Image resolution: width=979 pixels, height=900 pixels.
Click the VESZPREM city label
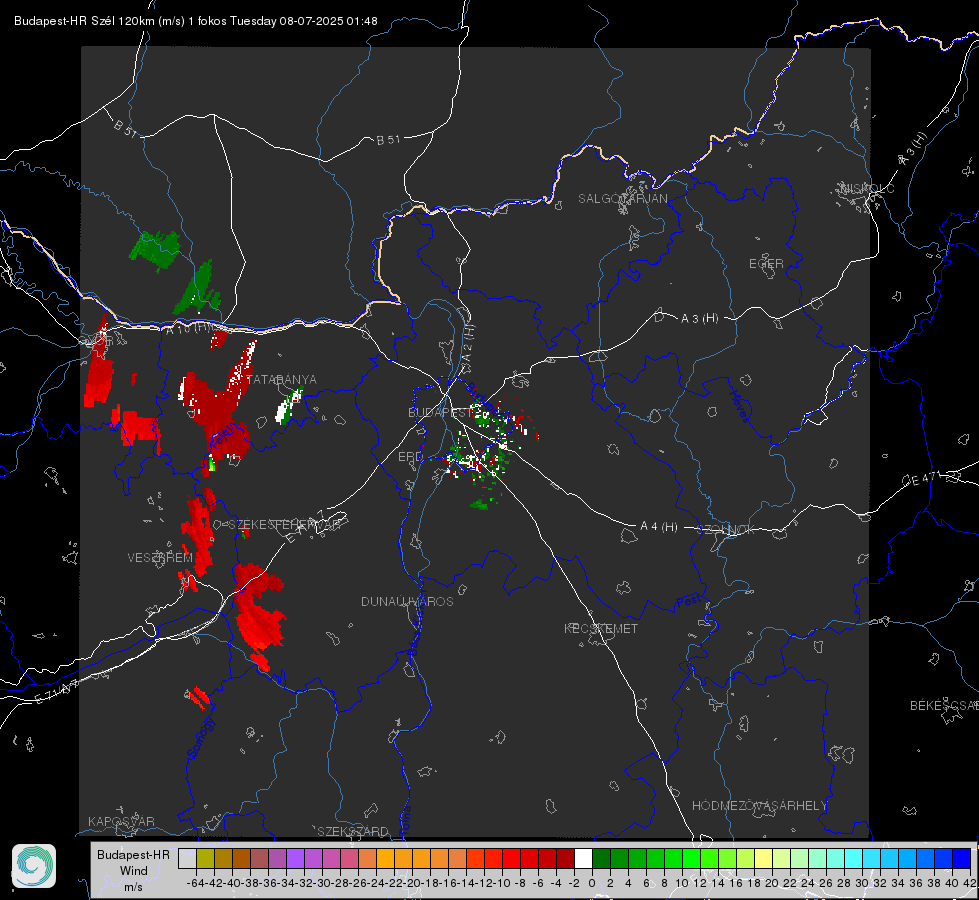(160, 557)
